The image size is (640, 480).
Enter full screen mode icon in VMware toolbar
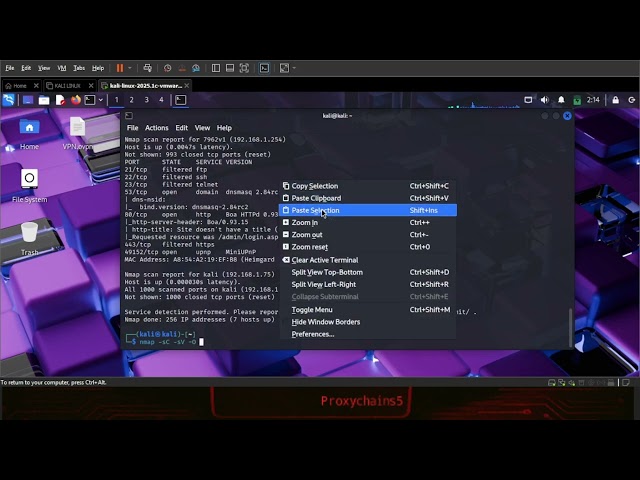[244, 68]
